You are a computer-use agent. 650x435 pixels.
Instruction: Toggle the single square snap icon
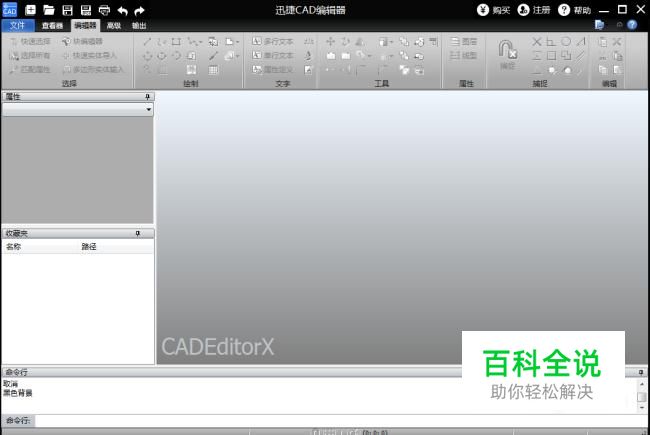[x=551, y=56]
